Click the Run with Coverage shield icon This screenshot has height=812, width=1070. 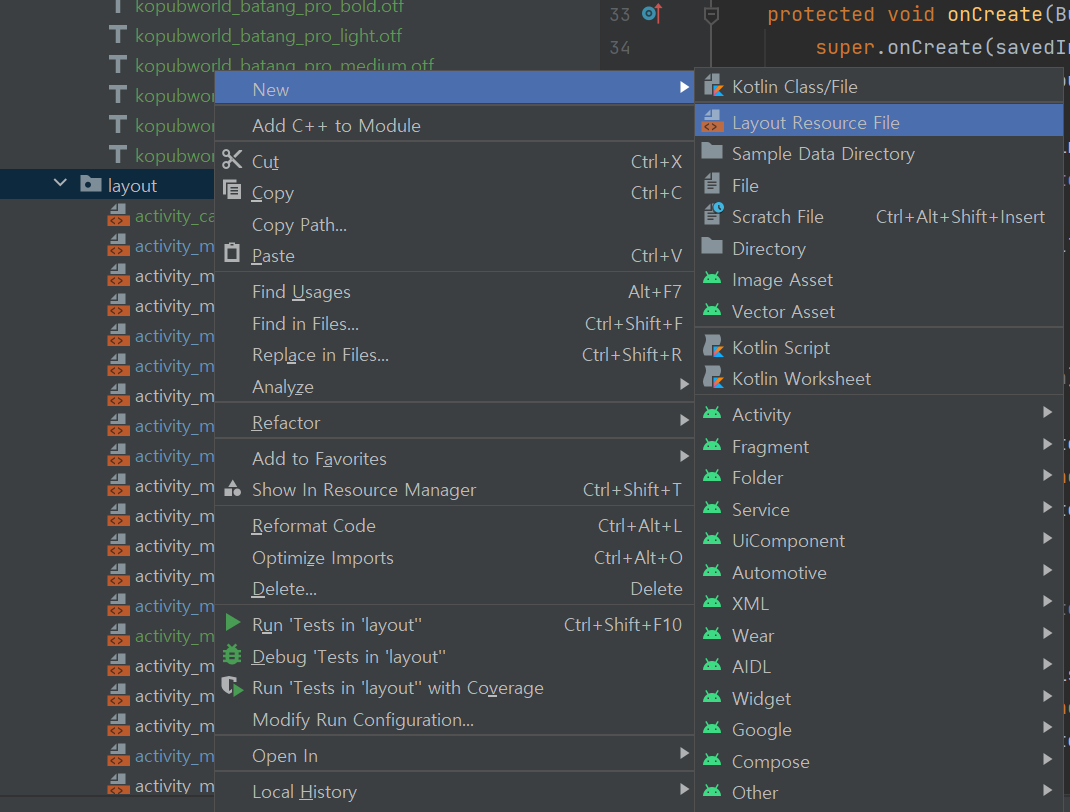click(232, 686)
